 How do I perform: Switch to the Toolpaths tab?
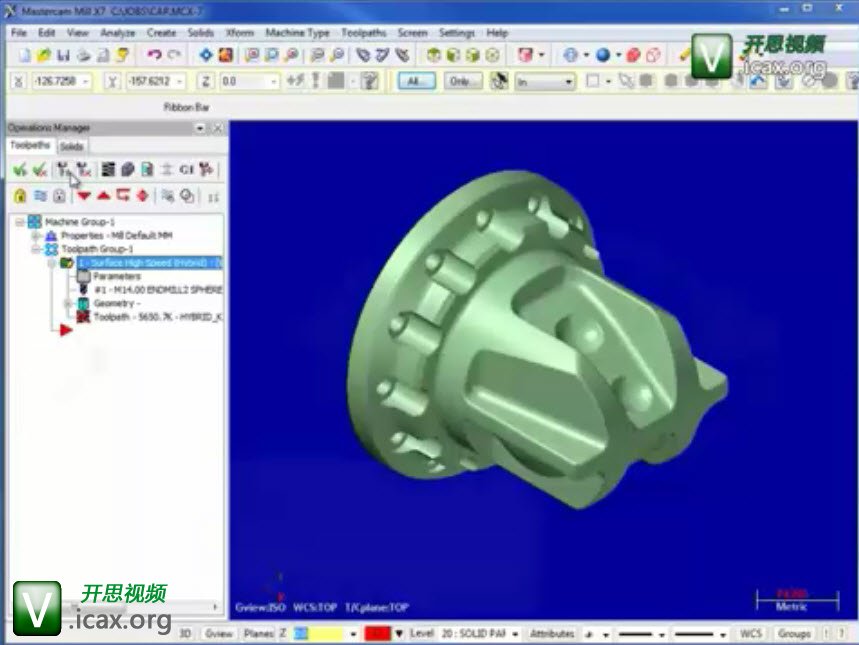tap(30, 145)
